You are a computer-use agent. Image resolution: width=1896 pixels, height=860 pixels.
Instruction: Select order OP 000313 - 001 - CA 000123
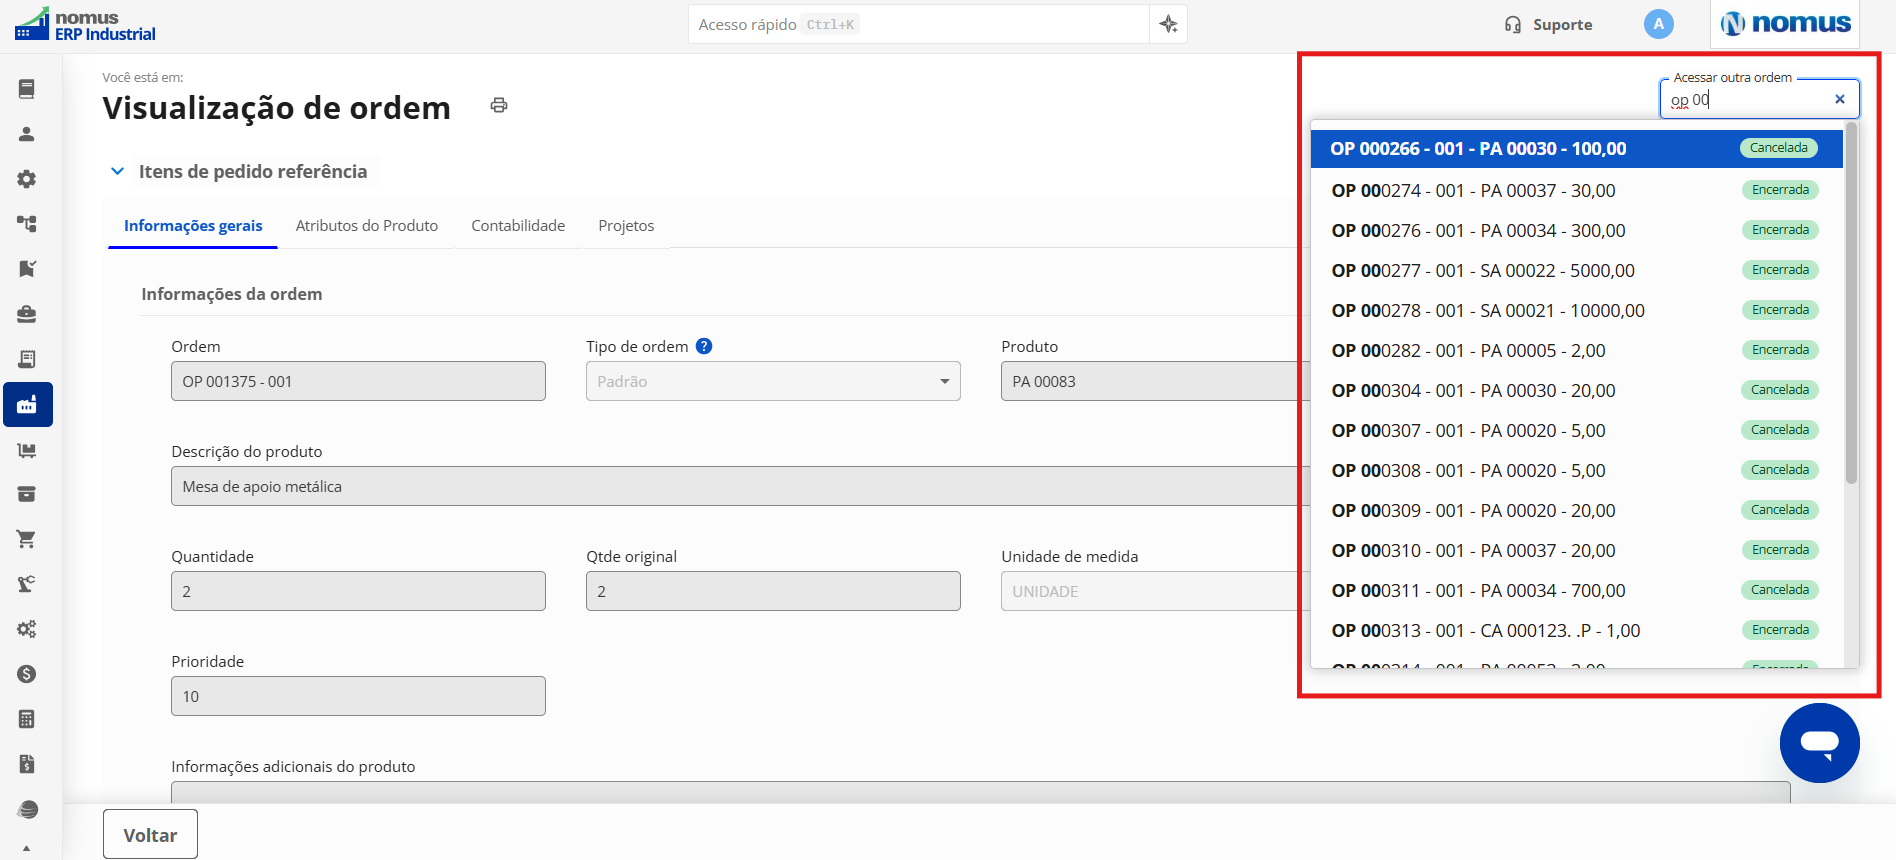pyautogui.click(x=1577, y=630)
